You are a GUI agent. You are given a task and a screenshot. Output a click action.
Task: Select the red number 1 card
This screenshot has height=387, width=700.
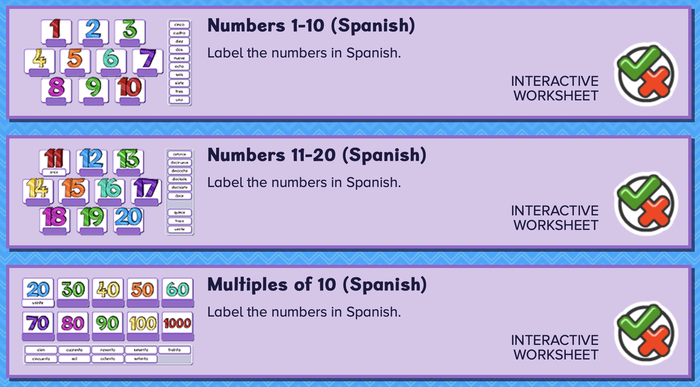[56, 33]
